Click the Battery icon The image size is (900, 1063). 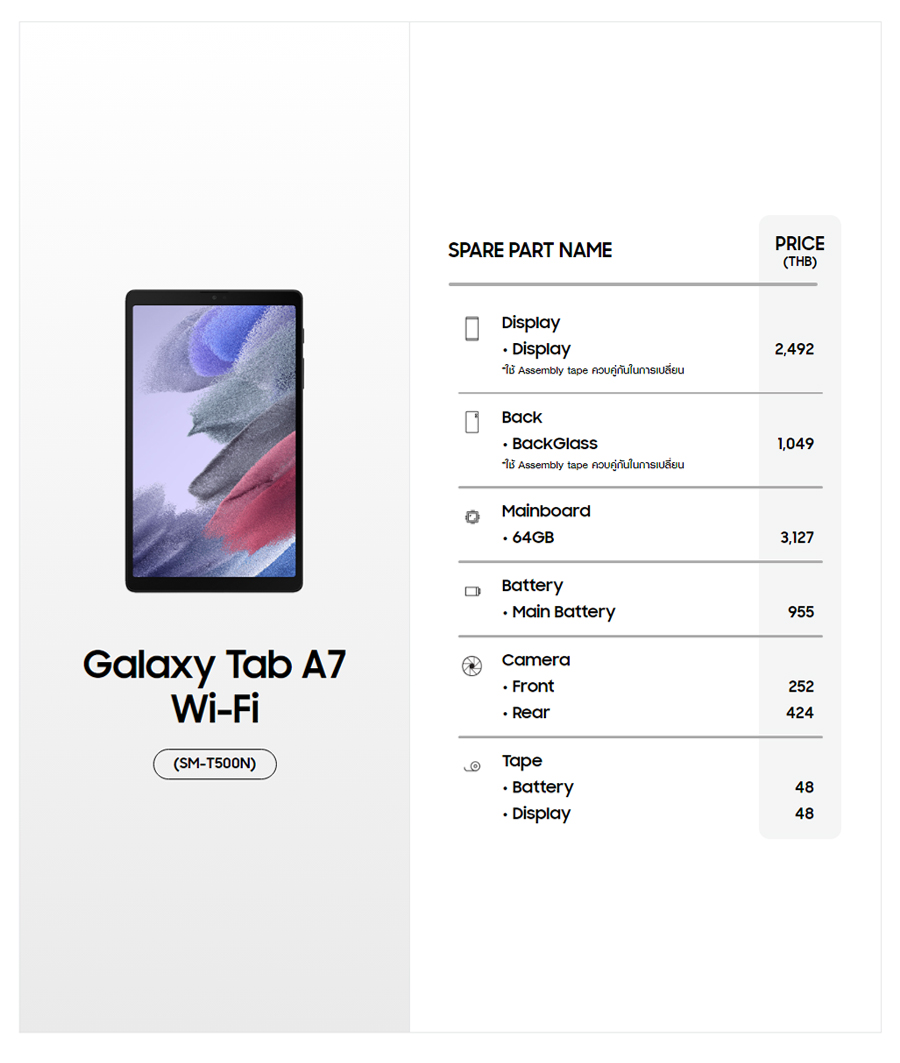[x=472, y=592]
